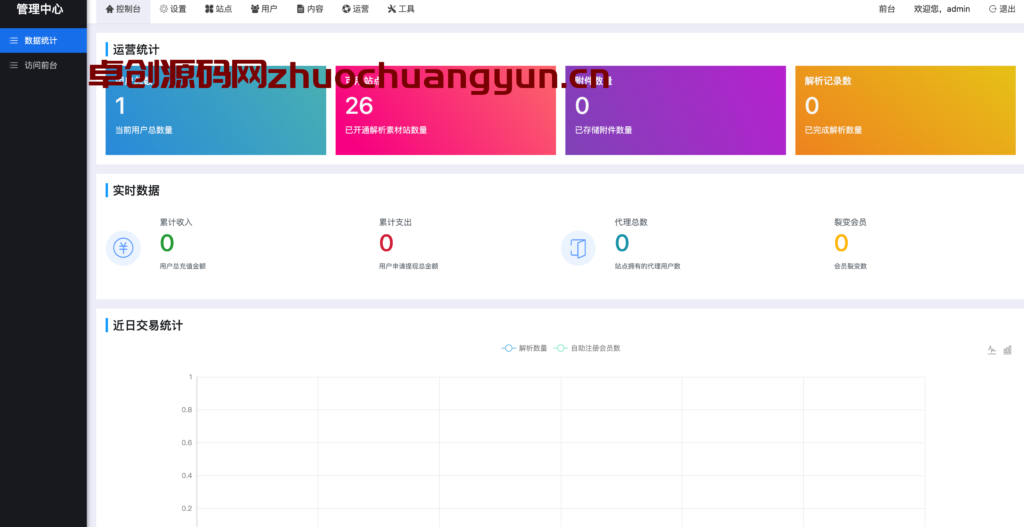Click the 实时数据 section heading
This screenshot has width=1024, height=527.
[136, 191]
